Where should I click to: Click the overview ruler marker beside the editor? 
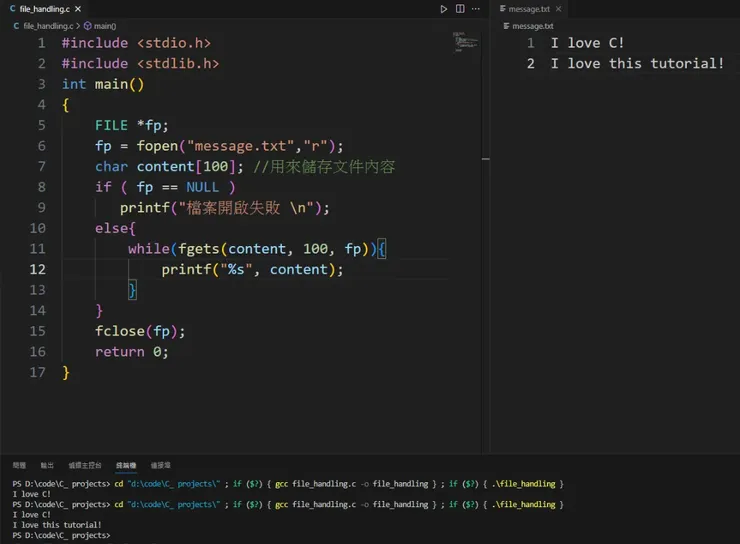point(485,159)
